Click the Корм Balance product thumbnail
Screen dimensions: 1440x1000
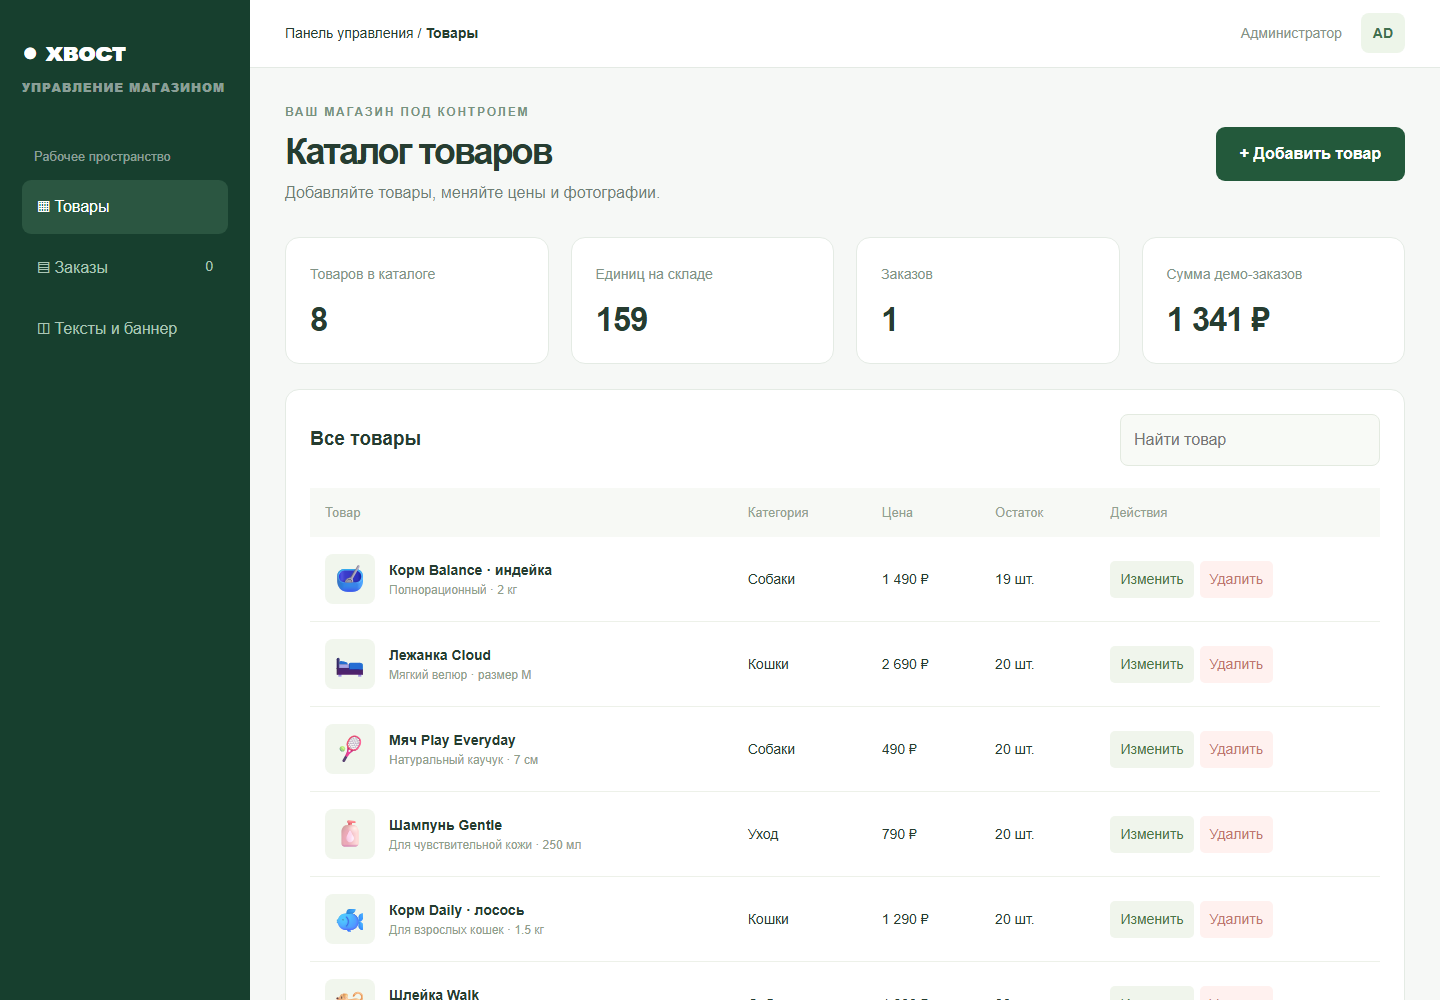pos(350,579)
